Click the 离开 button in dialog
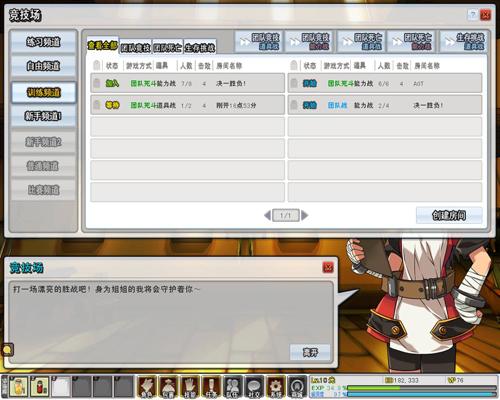Image resolution: width=500 pixels, height=400 pixels. (x=310, y=352)
